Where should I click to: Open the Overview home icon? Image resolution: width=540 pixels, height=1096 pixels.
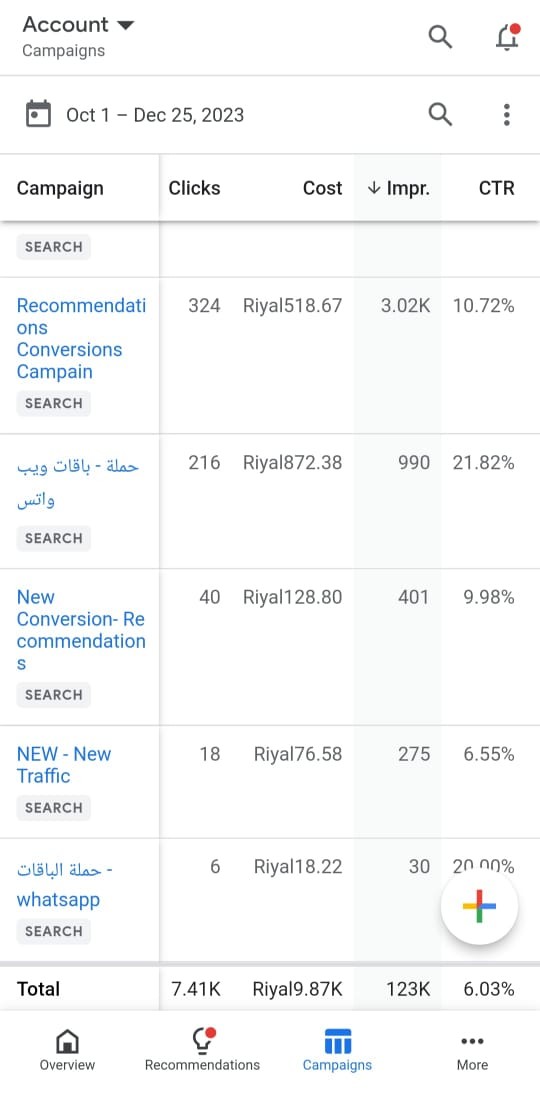pos(67,1041)
